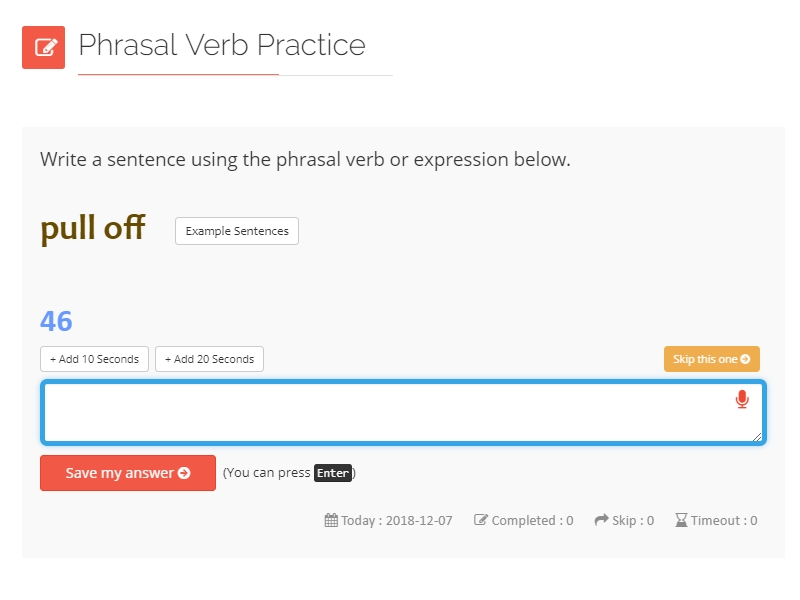
Task: Click the hourglass icon beside Timeout count
Action: [x=681, y=520]
